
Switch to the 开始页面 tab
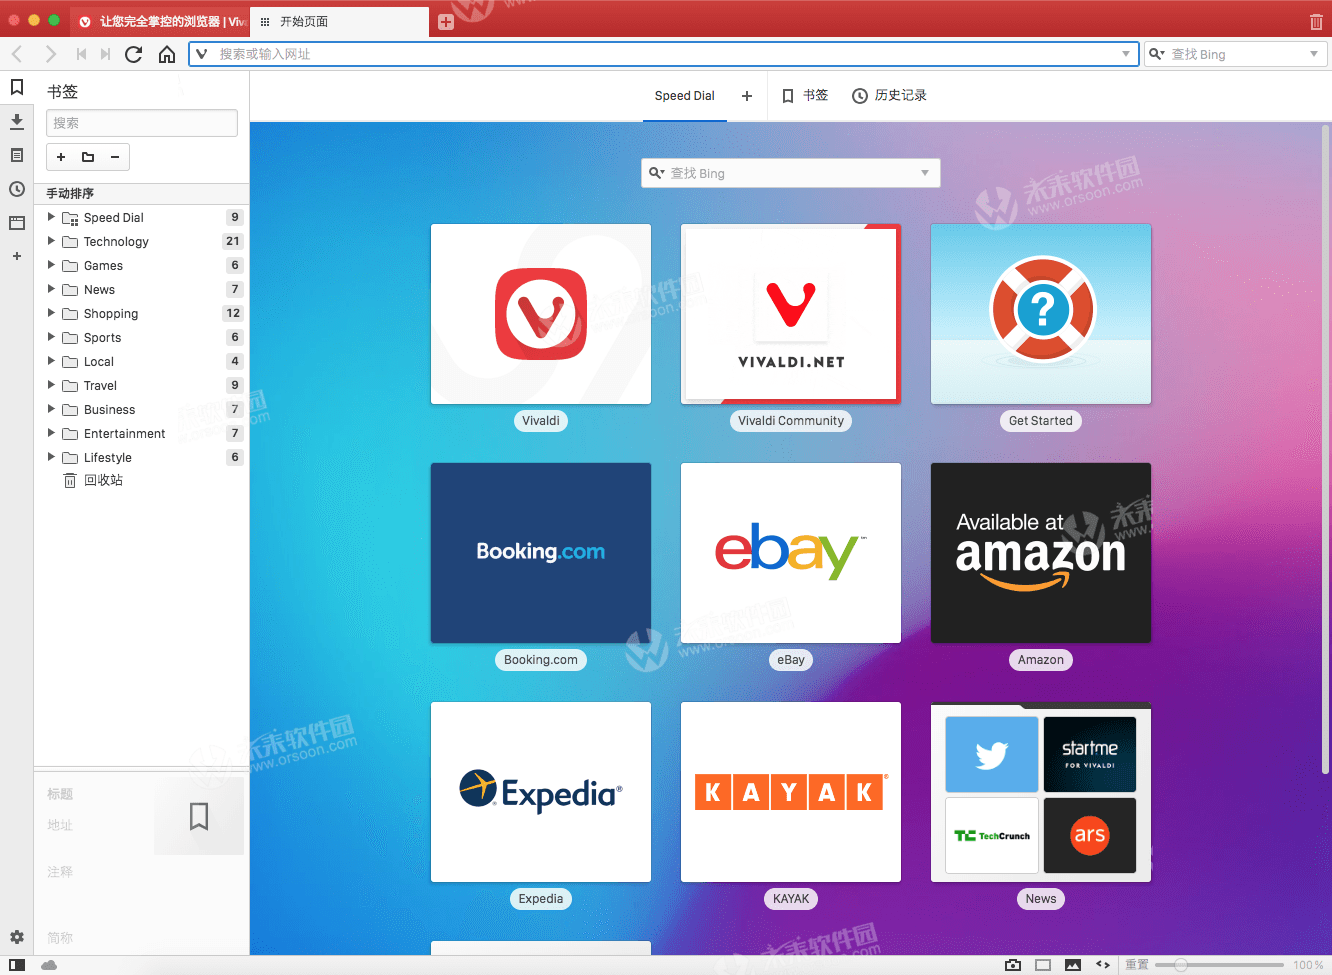coord(340,22)
